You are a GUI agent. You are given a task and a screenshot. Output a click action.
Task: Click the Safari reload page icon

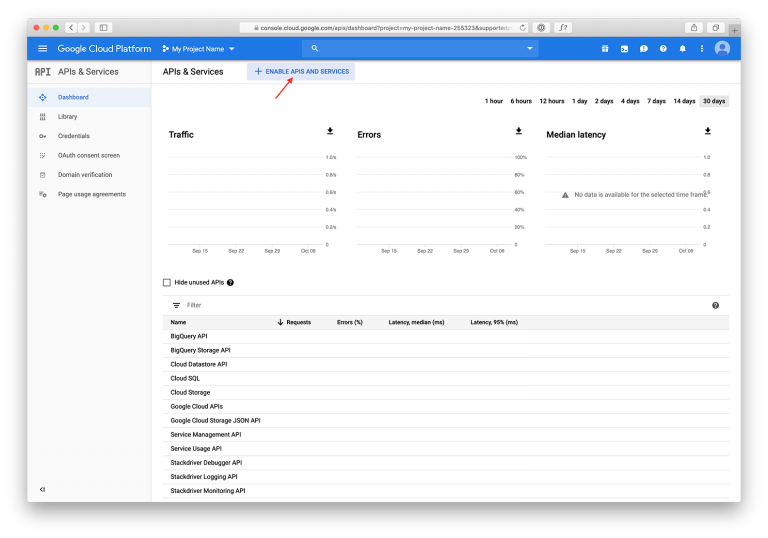coord(523,27)
